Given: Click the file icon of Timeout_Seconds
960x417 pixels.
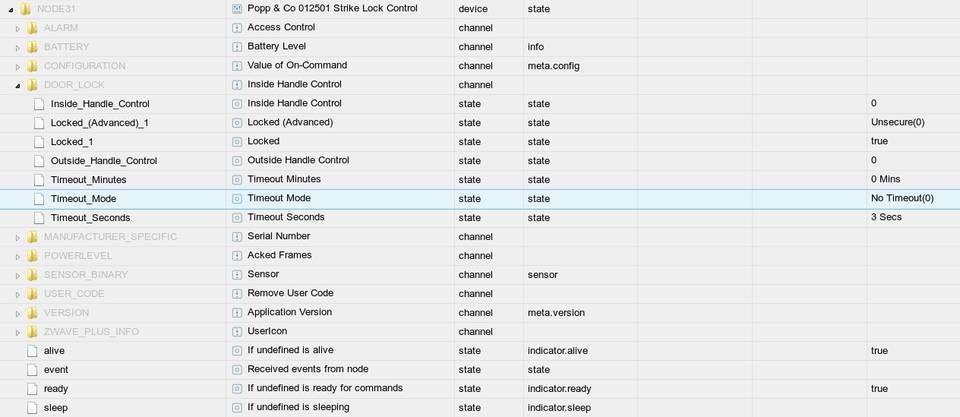Looking at the screenshot, I should pyautogui.click(x=39, y=218).
